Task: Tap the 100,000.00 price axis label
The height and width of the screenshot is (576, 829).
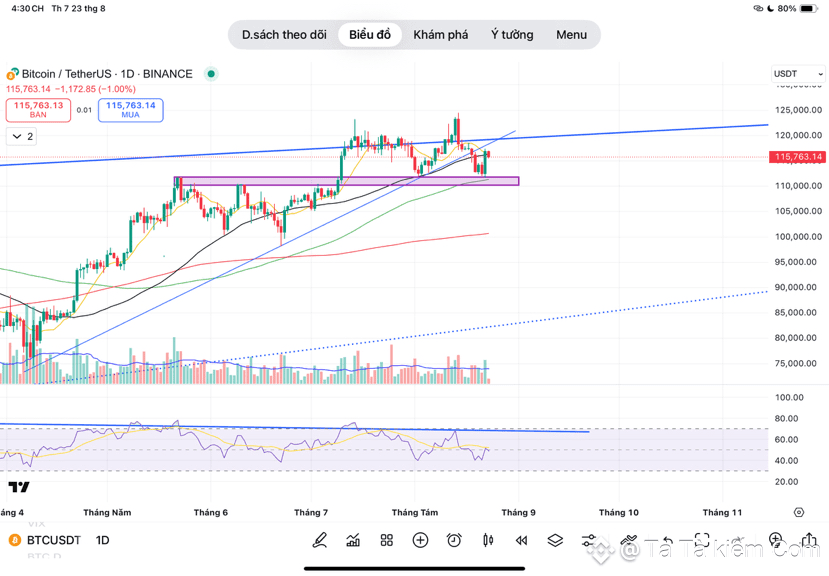Action: tap(798, 237)
